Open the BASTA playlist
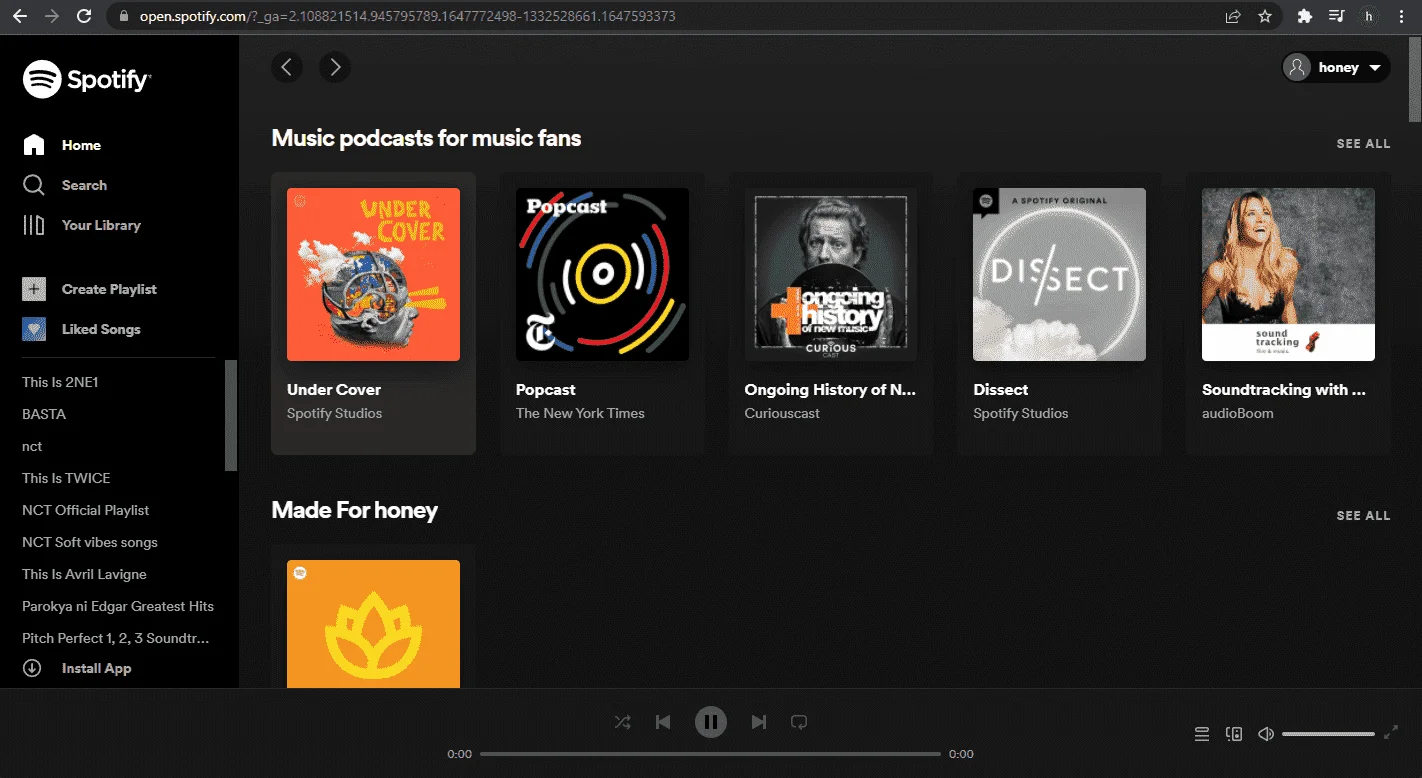This screenshot has width=1422, height=778. (44, 414)
